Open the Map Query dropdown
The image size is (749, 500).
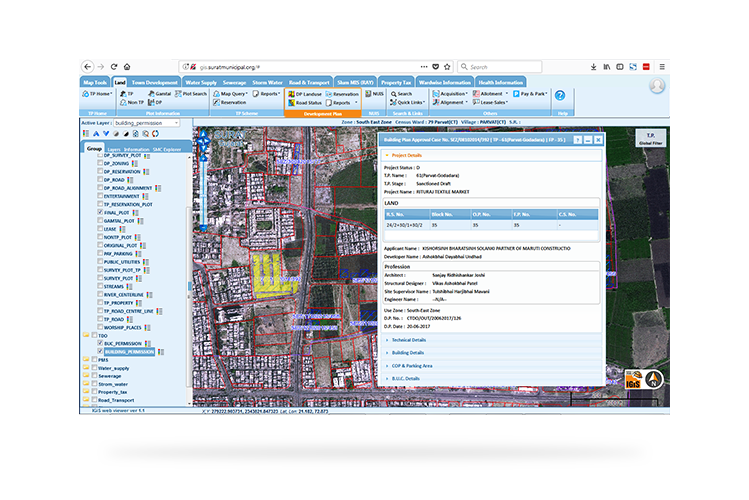click(230, 94)
